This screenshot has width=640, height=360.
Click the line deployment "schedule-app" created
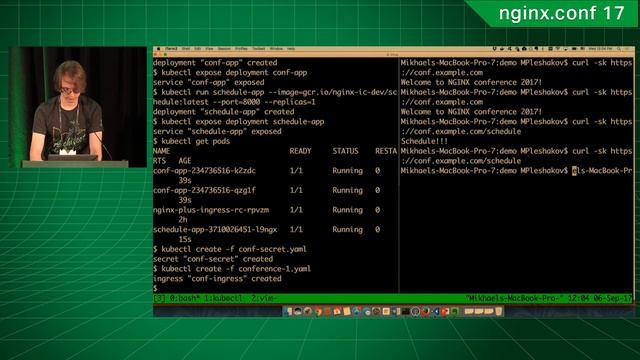224,111
